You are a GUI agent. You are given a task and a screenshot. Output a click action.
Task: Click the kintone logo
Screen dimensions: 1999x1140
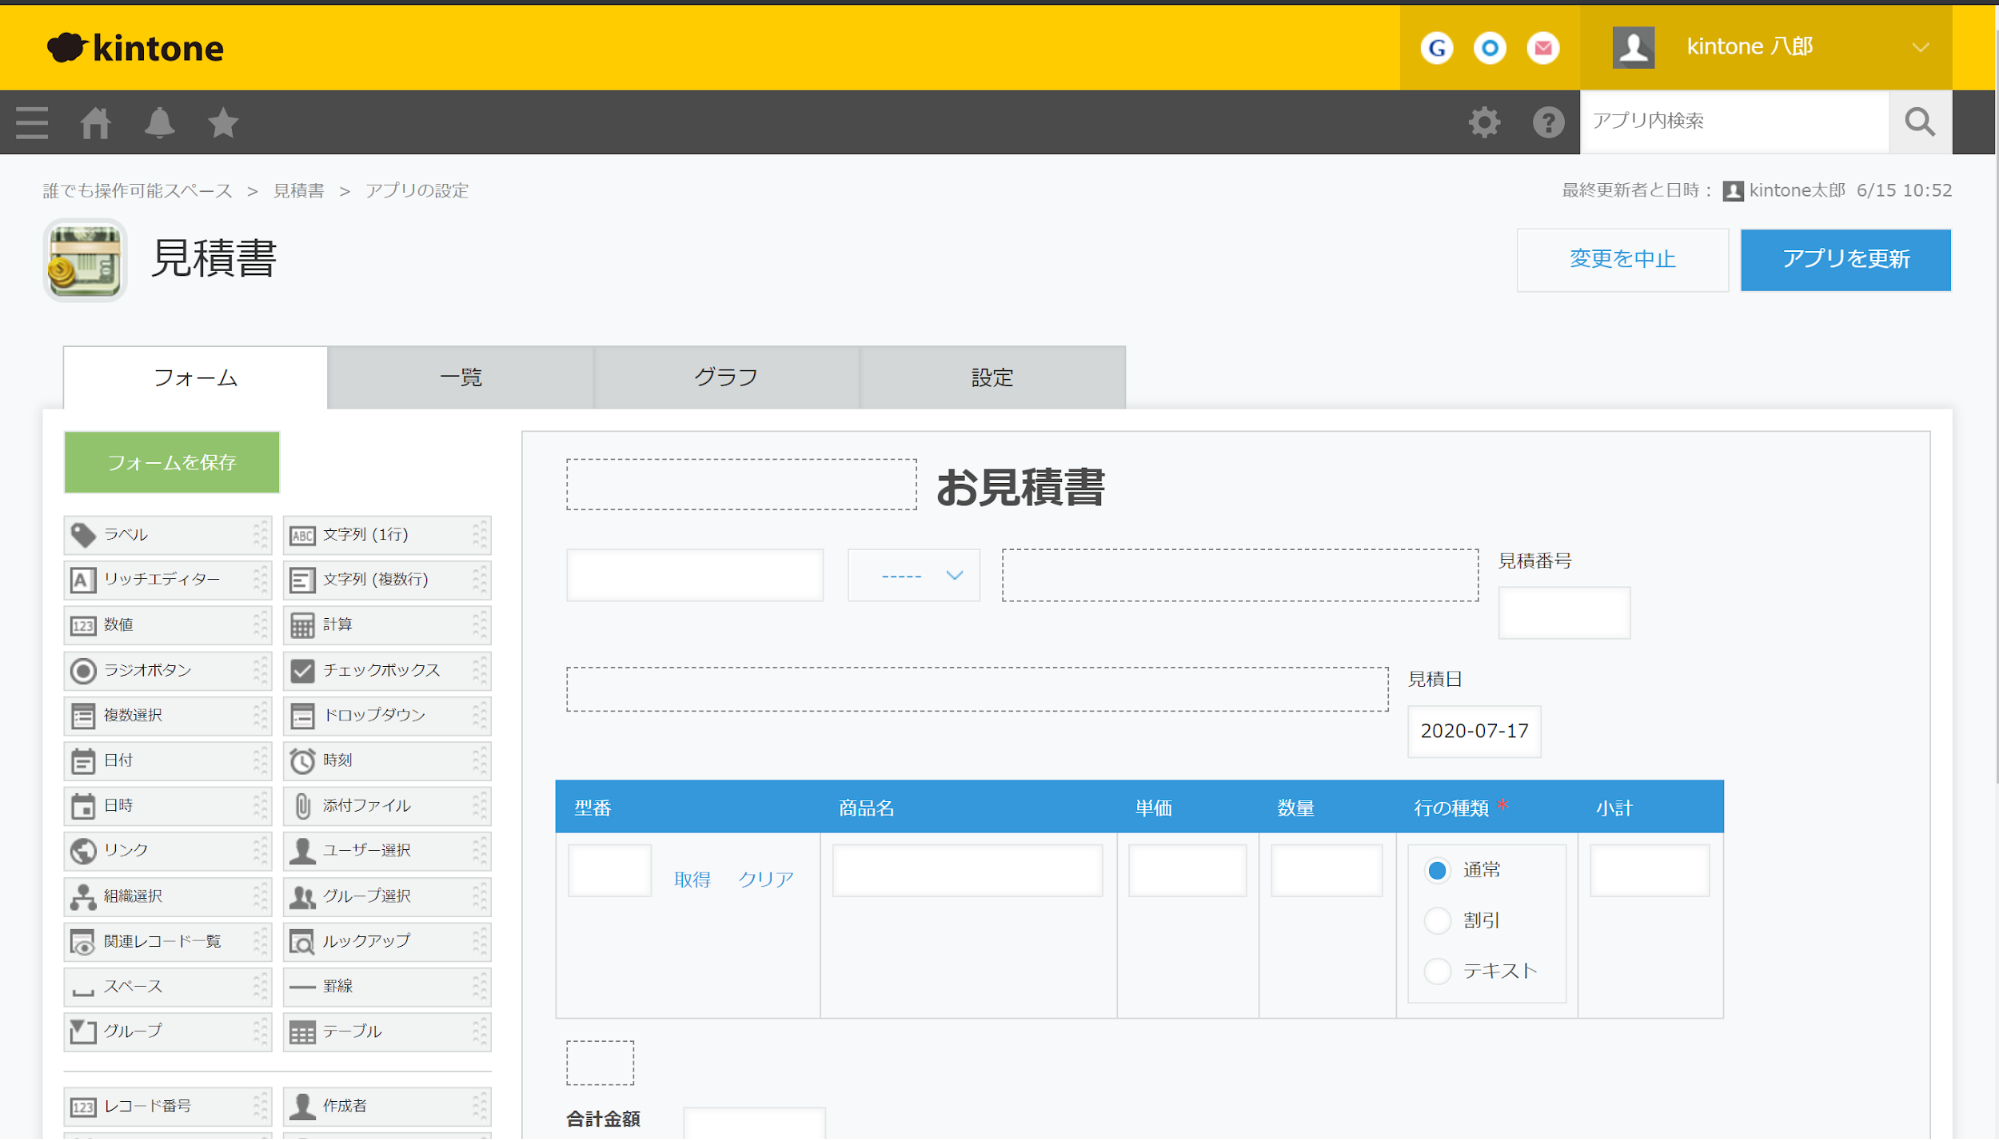tap(135, 47)
